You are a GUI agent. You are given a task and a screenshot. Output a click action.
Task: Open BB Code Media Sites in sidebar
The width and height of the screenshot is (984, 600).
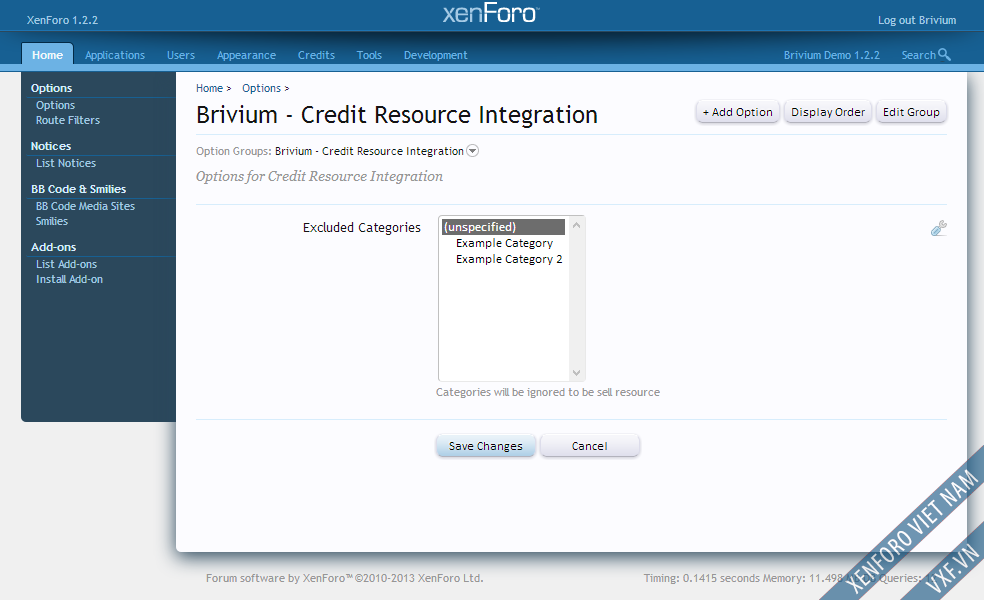coord(85,206)
